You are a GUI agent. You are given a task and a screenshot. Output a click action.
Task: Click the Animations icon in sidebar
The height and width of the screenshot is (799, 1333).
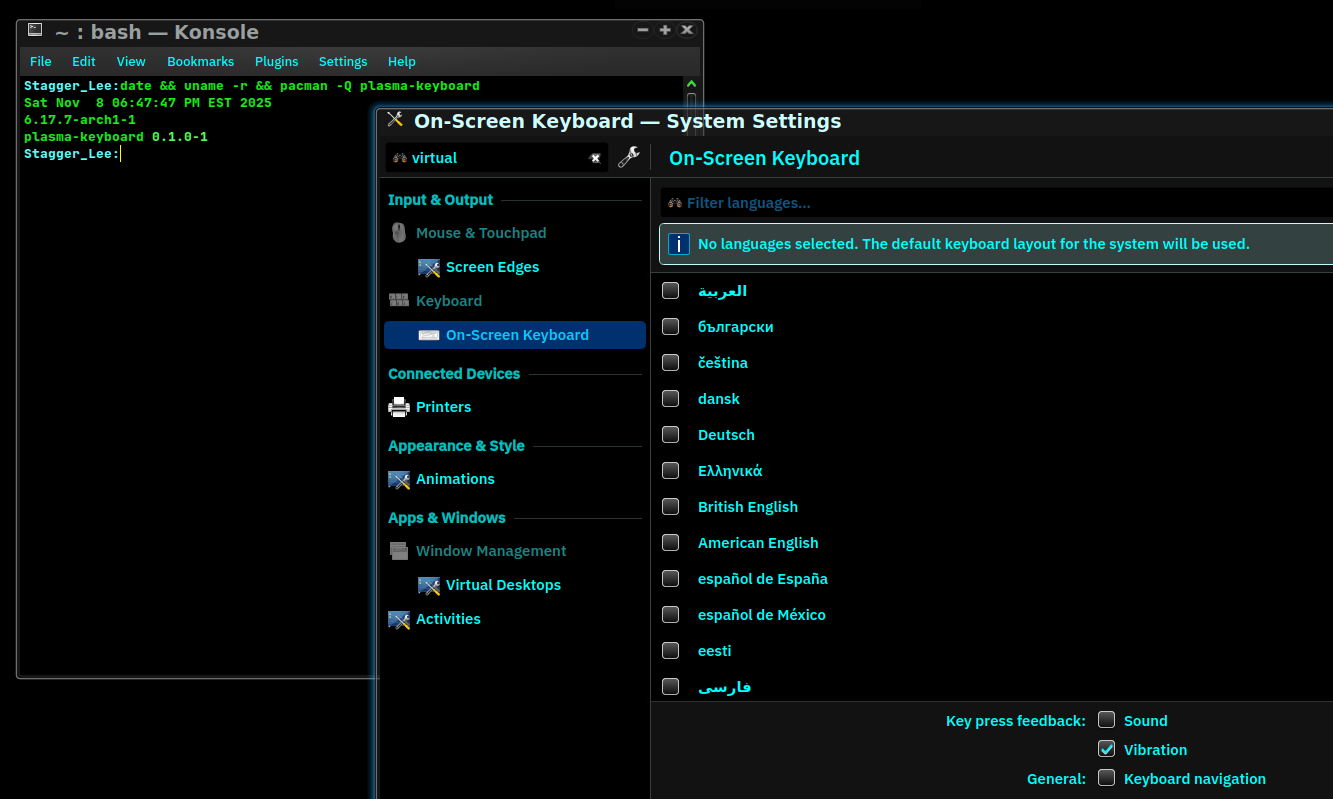(399, 479)
